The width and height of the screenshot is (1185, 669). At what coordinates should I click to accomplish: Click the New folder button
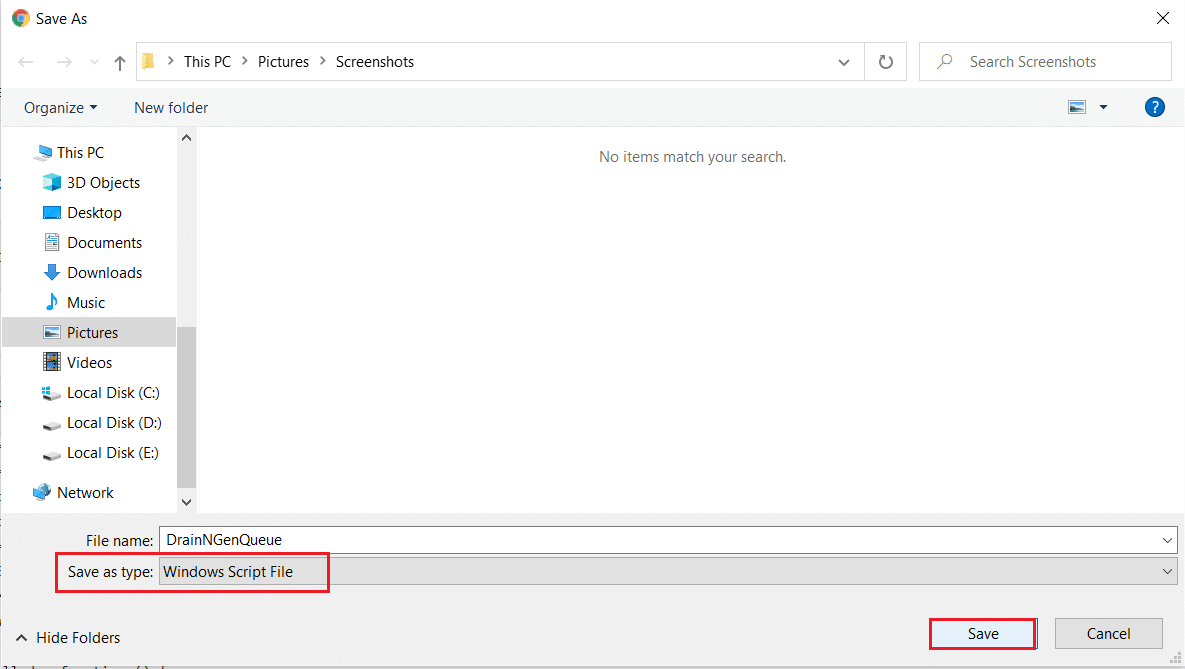click(x=171, y=107)
